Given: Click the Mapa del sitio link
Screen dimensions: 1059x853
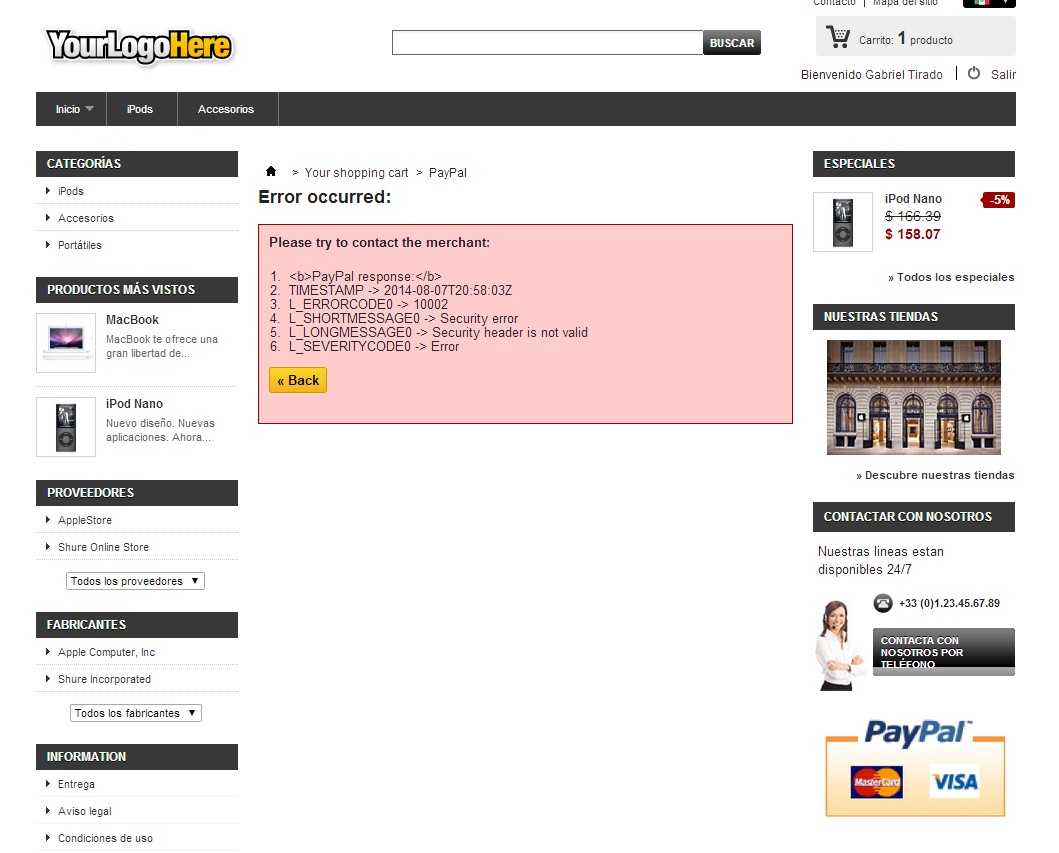Looking at the screenshot, I should click(x=905, y=3).
